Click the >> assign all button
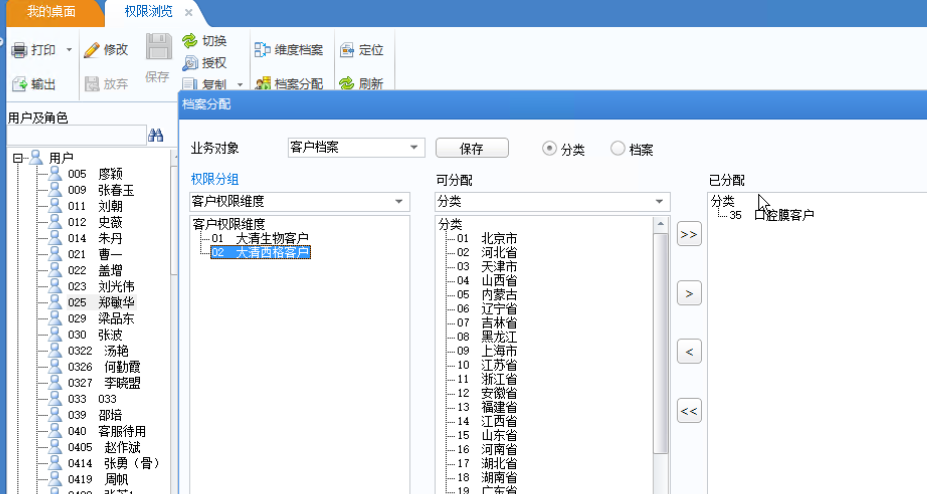Screen dimensions: 927x494 coord(689,235)
